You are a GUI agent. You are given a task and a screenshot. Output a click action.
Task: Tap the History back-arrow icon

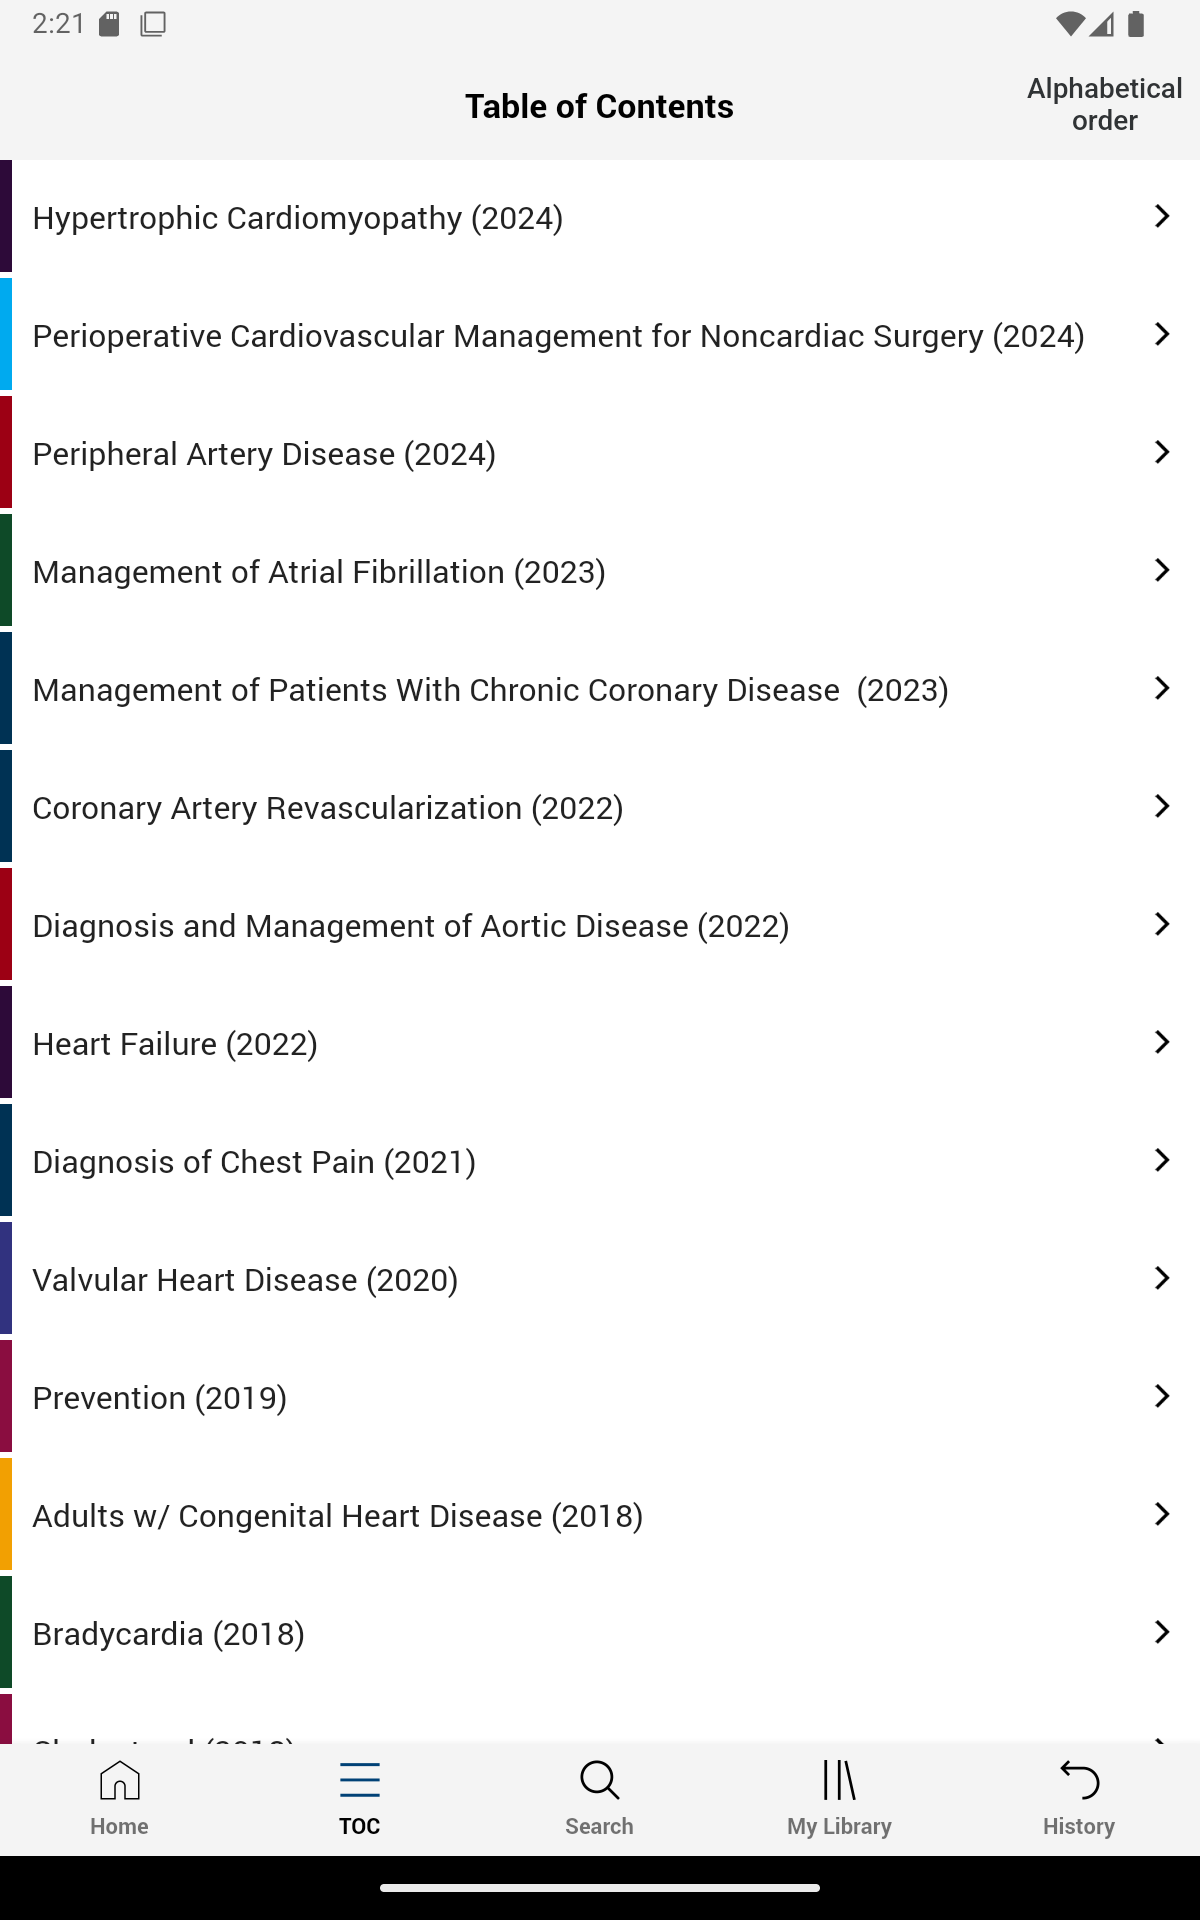pos(1079,1781)
